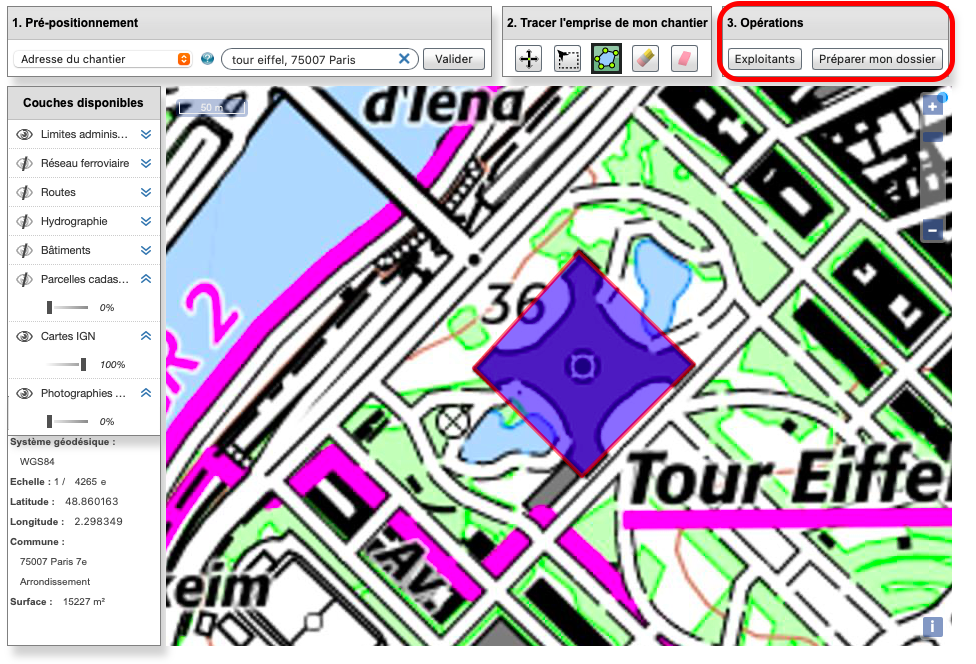Image resolution: width=976 pixels, height=664 pixels.
Task: Click the Valider button
Action: point(454,59)
